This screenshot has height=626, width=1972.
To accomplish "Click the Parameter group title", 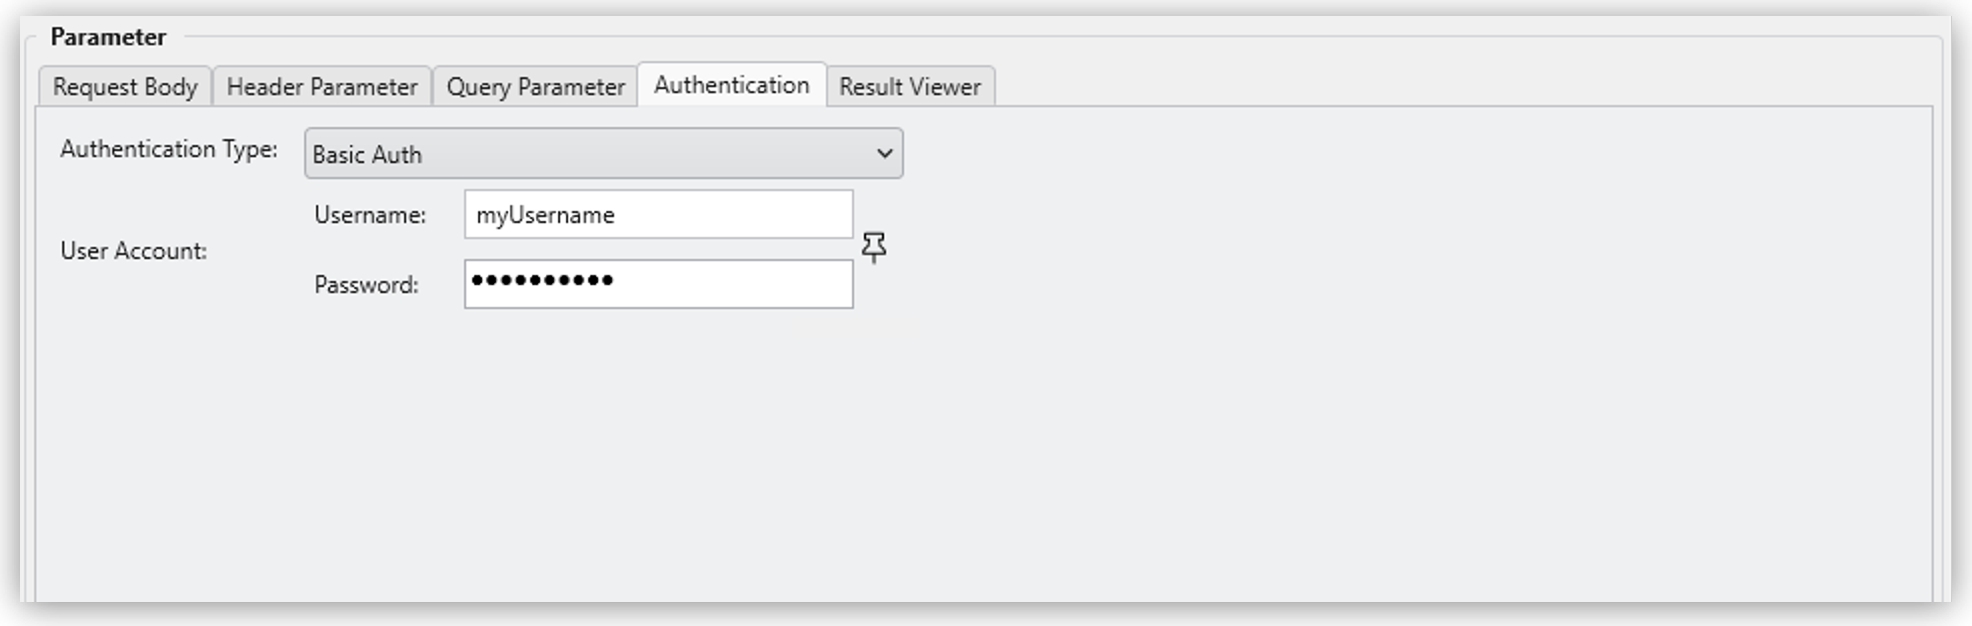I will (x=108, y=37).
